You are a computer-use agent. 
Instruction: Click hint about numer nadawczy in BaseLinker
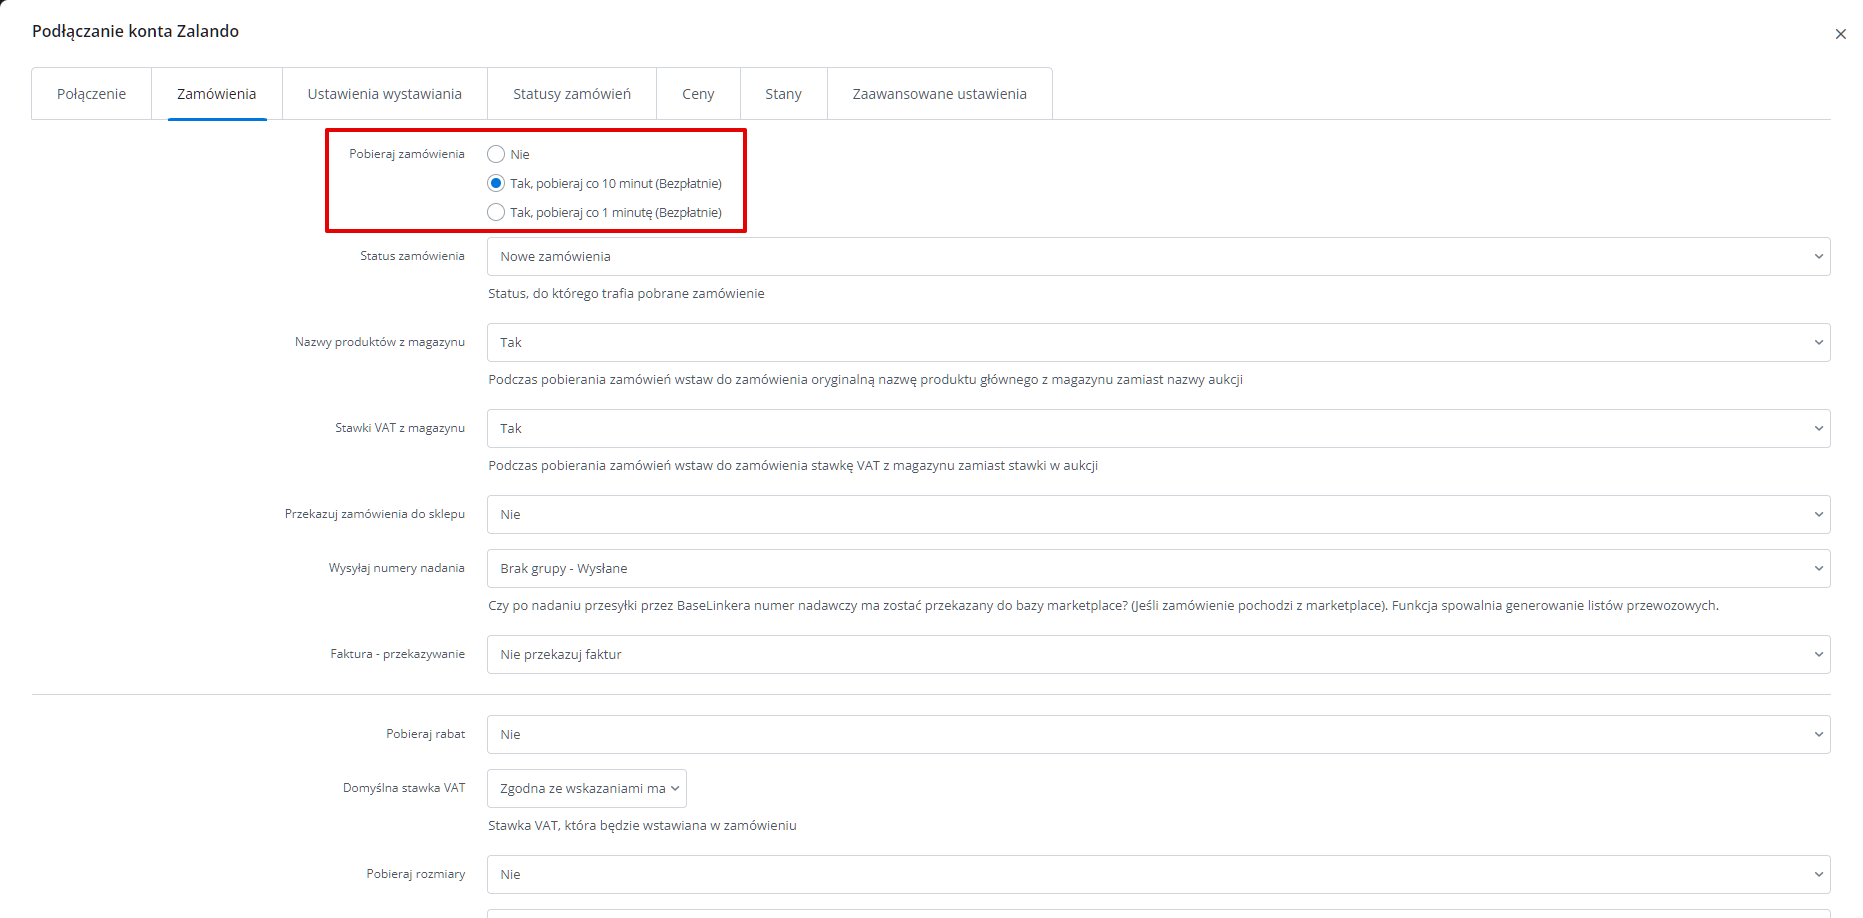(x=1103, y=606)
